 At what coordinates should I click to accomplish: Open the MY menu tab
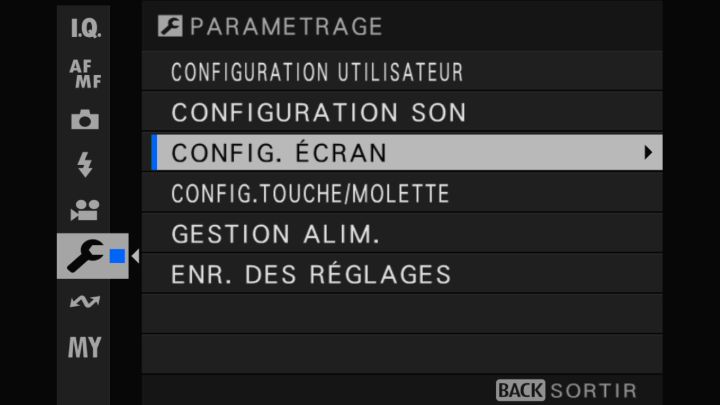85,347
